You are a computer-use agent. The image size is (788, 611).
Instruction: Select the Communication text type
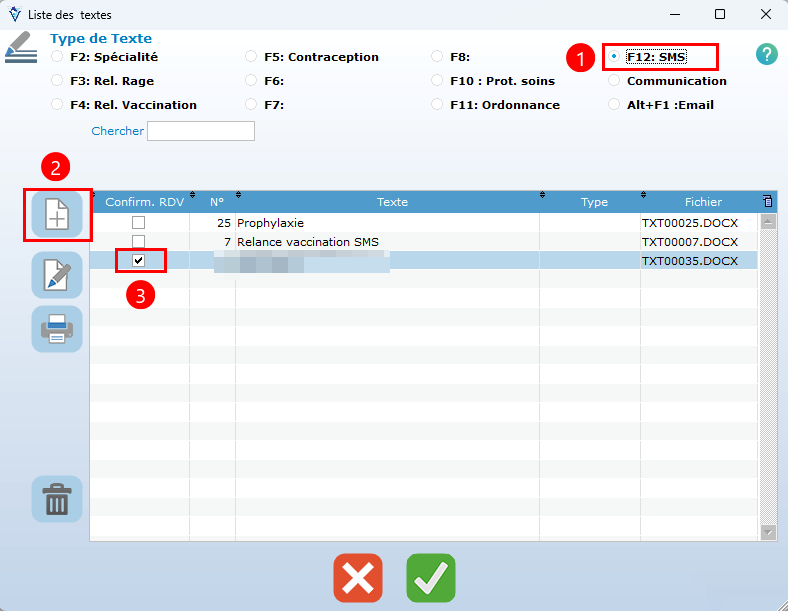[x=614, y=80]
